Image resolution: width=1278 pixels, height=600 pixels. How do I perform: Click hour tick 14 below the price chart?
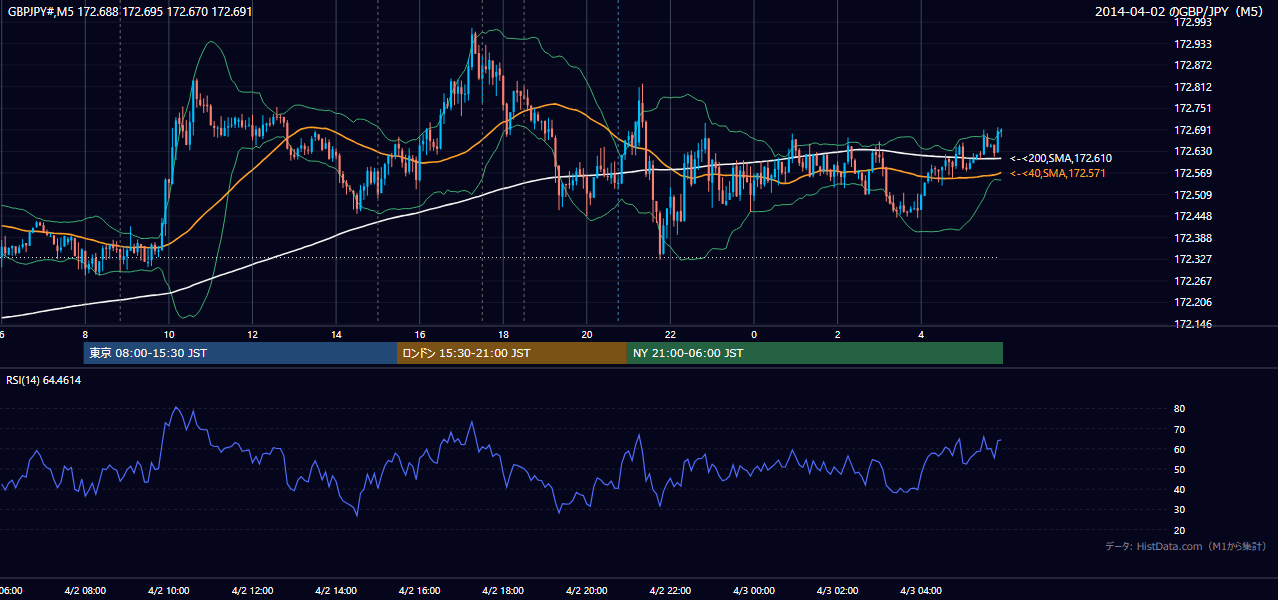click(x=336, y=334)
